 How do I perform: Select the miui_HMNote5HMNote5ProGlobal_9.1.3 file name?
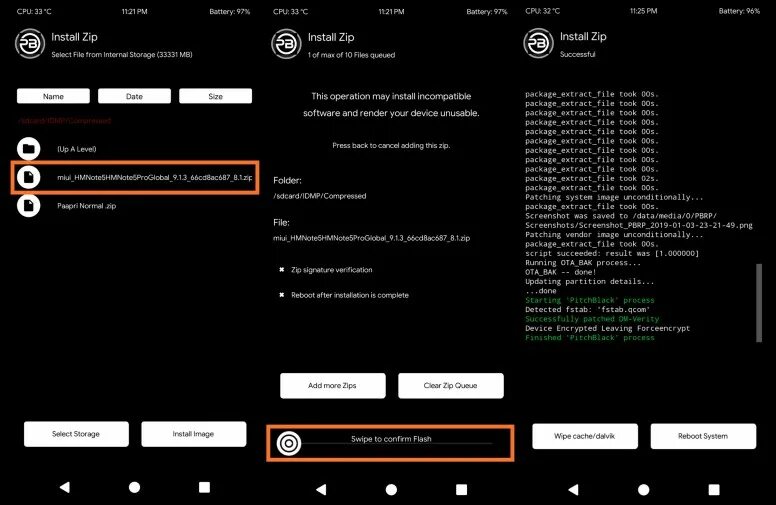point(154,177)
